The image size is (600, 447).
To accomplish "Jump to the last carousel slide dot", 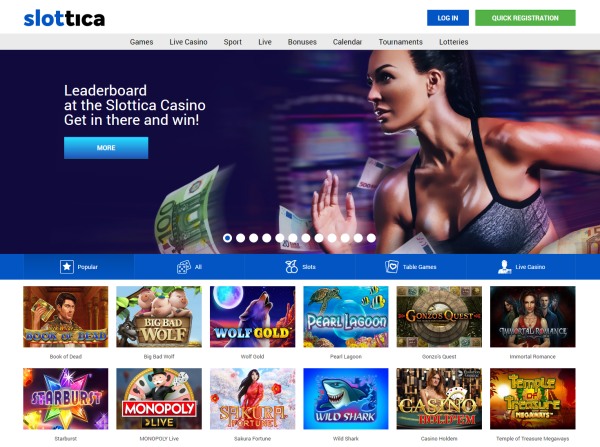I will (x=371, y=238).
